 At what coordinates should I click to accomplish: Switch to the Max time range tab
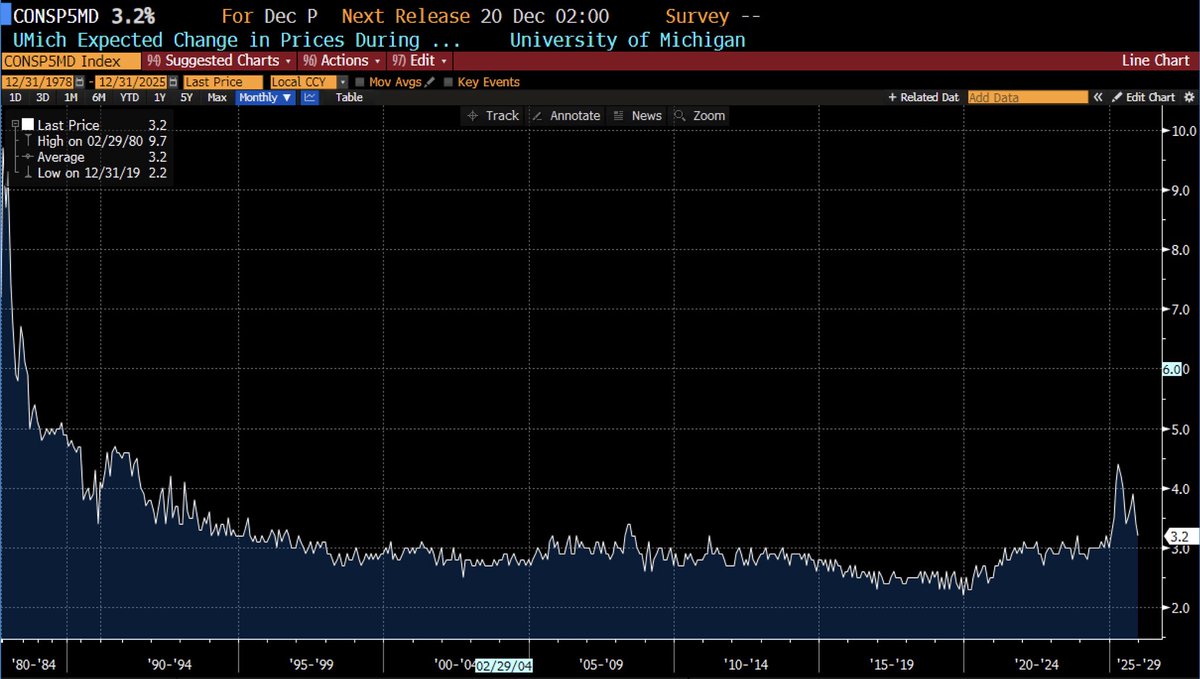click(x=217, y=97)
